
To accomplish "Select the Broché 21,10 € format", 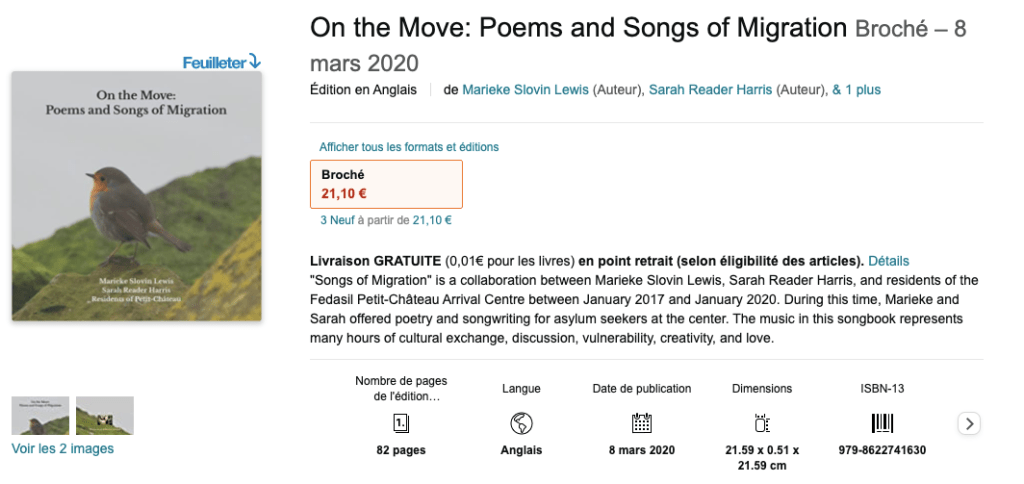I will pos(386,184).
